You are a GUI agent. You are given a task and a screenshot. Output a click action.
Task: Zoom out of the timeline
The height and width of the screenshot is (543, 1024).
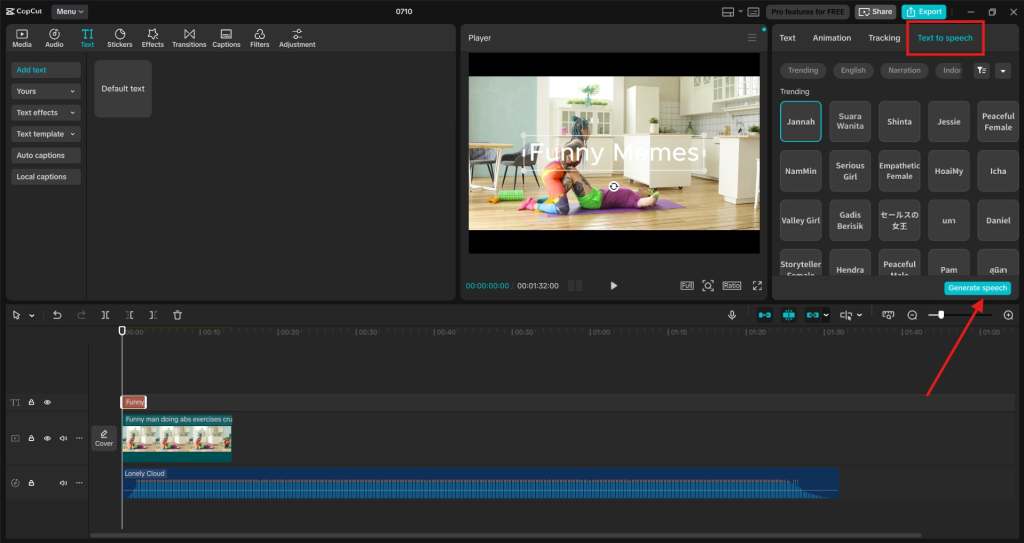(912, 315)
